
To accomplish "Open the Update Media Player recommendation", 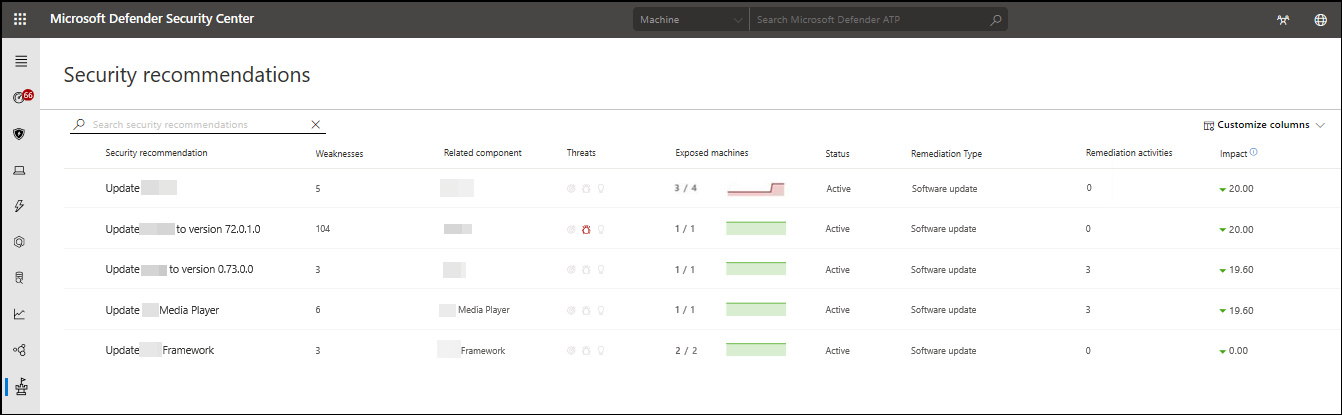I will click(x=162, y=310).
